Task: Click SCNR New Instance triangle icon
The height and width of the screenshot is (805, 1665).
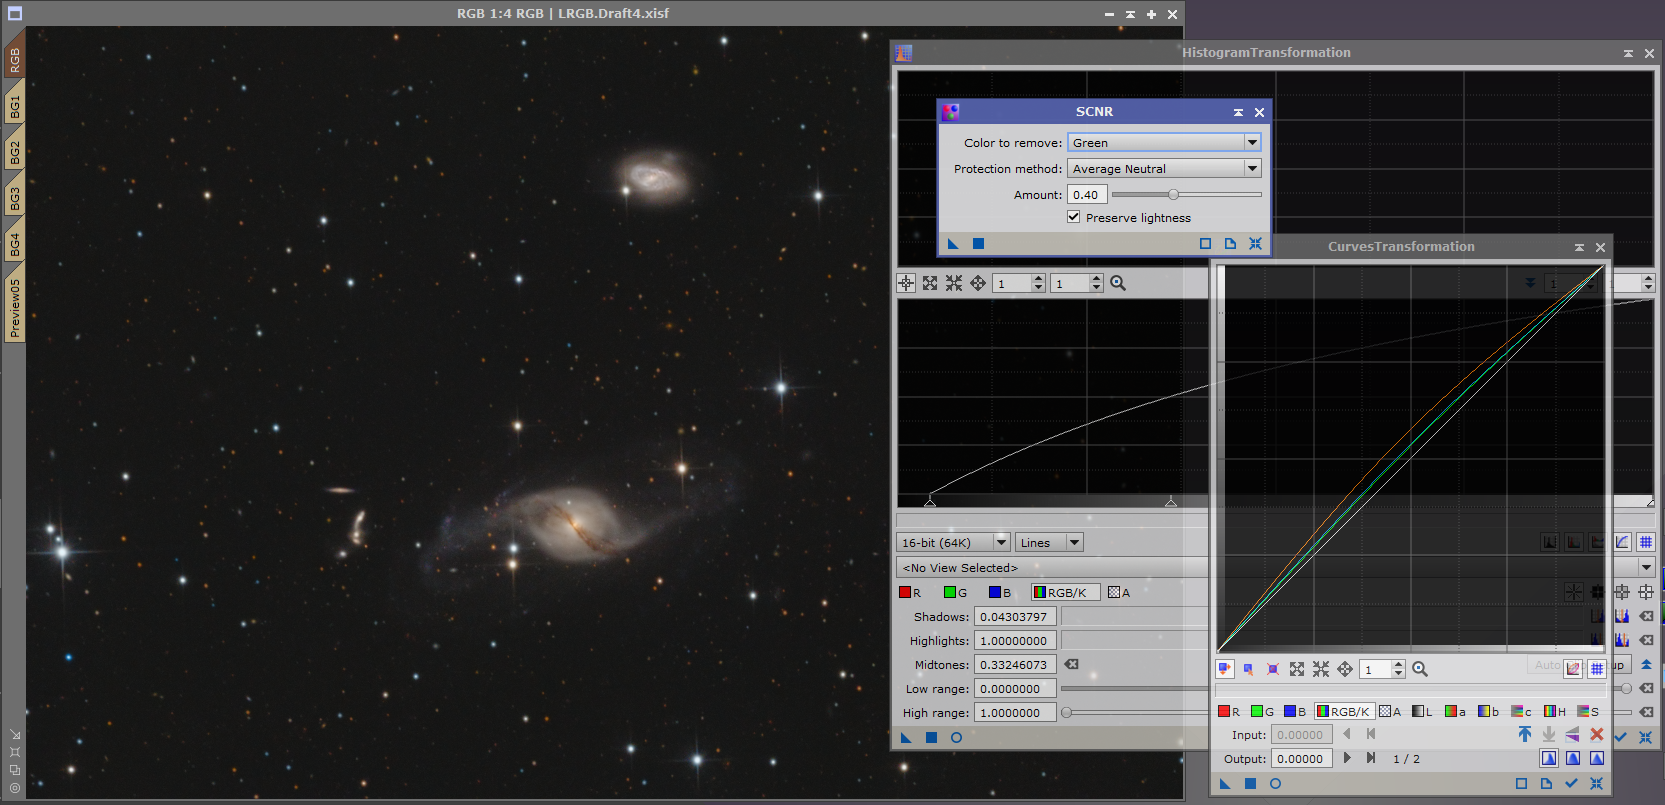Action: pyautogui.click(x=953, y=243)
